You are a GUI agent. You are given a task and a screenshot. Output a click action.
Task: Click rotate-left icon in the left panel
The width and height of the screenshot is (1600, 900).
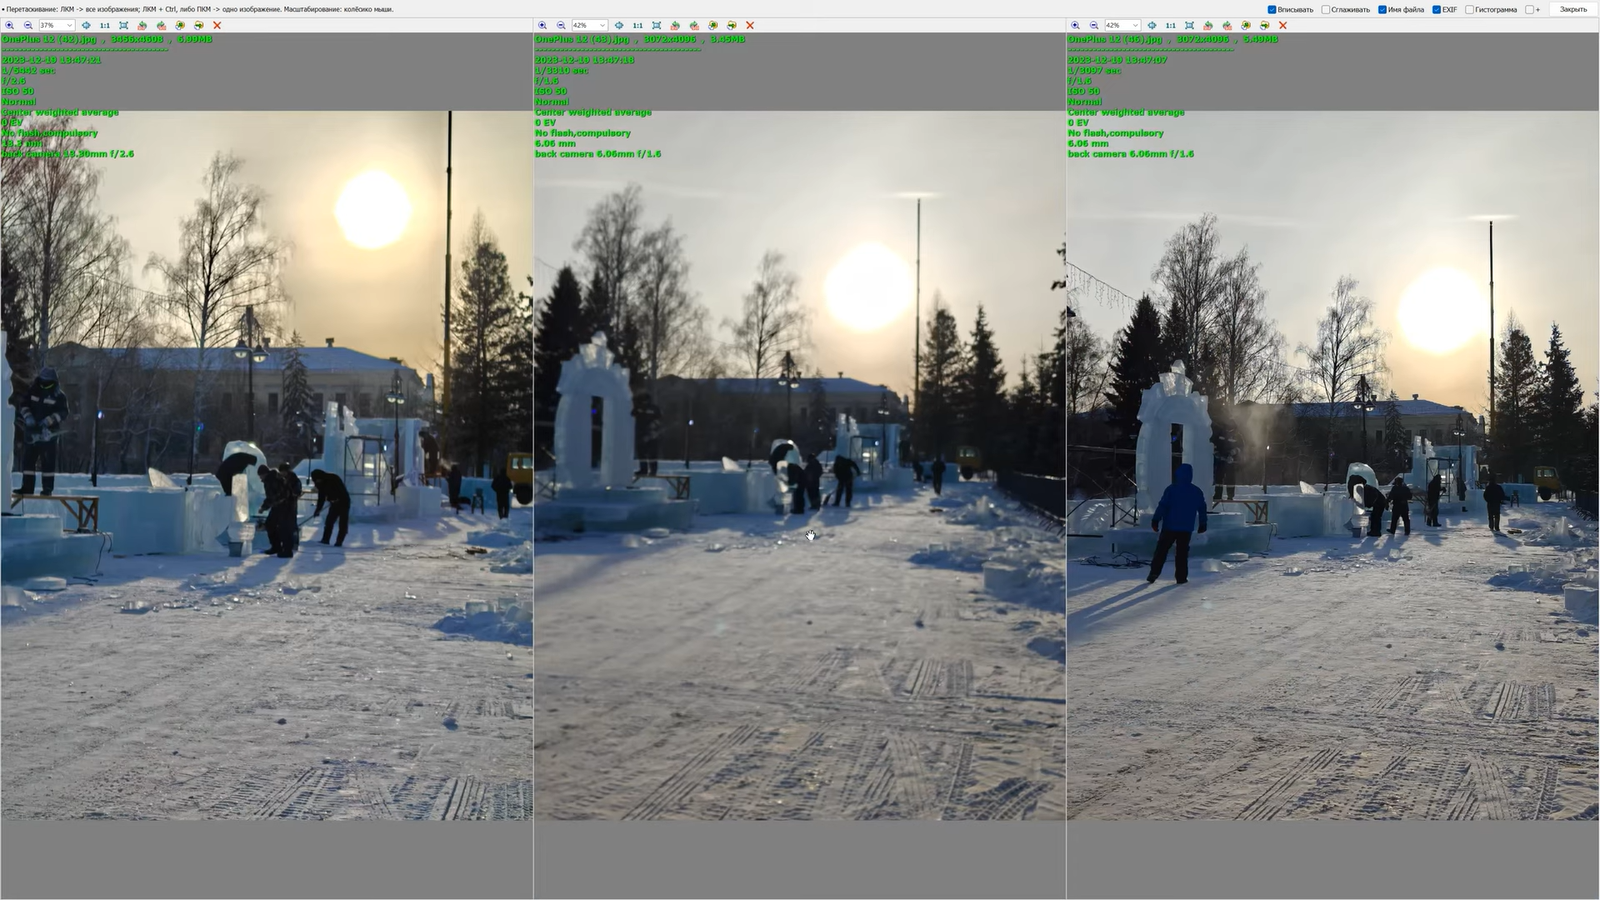tap(142, 25)
